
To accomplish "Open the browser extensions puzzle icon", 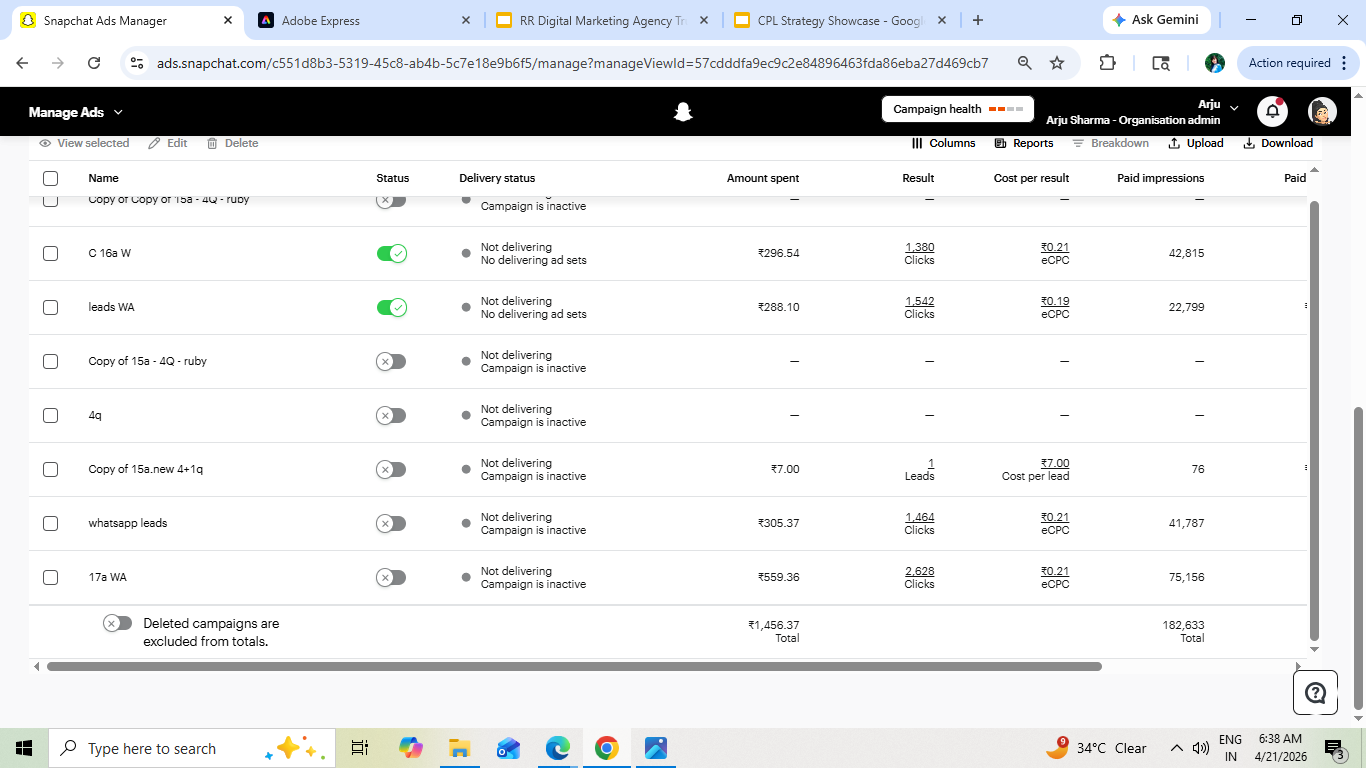I will tap(1107, 63).
